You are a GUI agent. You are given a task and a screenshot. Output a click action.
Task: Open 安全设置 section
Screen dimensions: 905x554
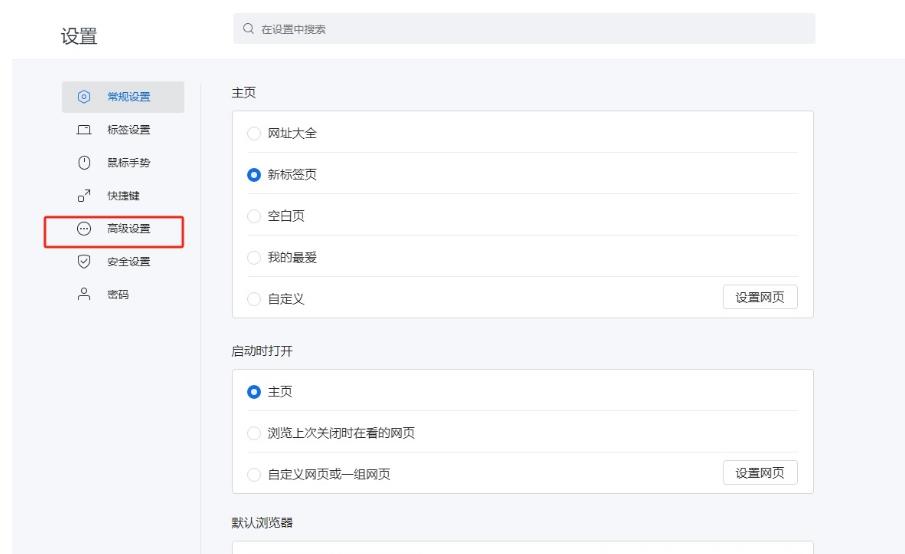click(x=123, y=261)
